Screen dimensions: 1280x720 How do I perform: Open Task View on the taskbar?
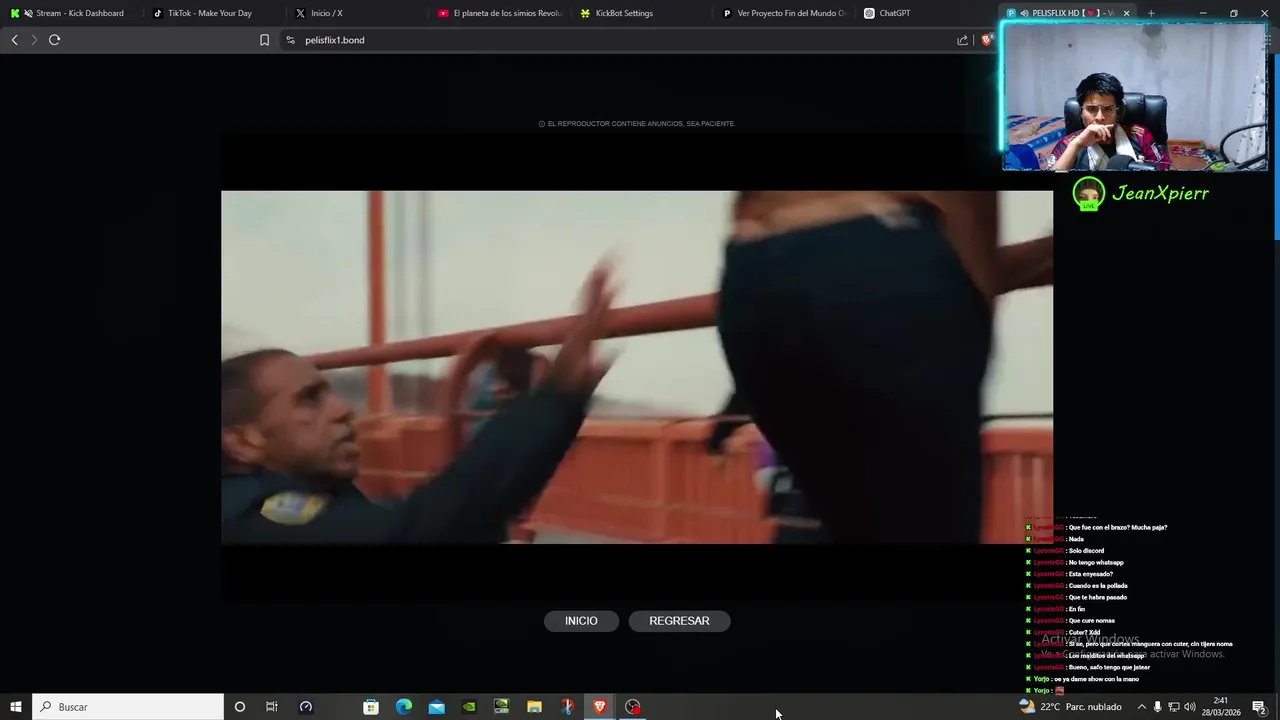tap(271, 707)
